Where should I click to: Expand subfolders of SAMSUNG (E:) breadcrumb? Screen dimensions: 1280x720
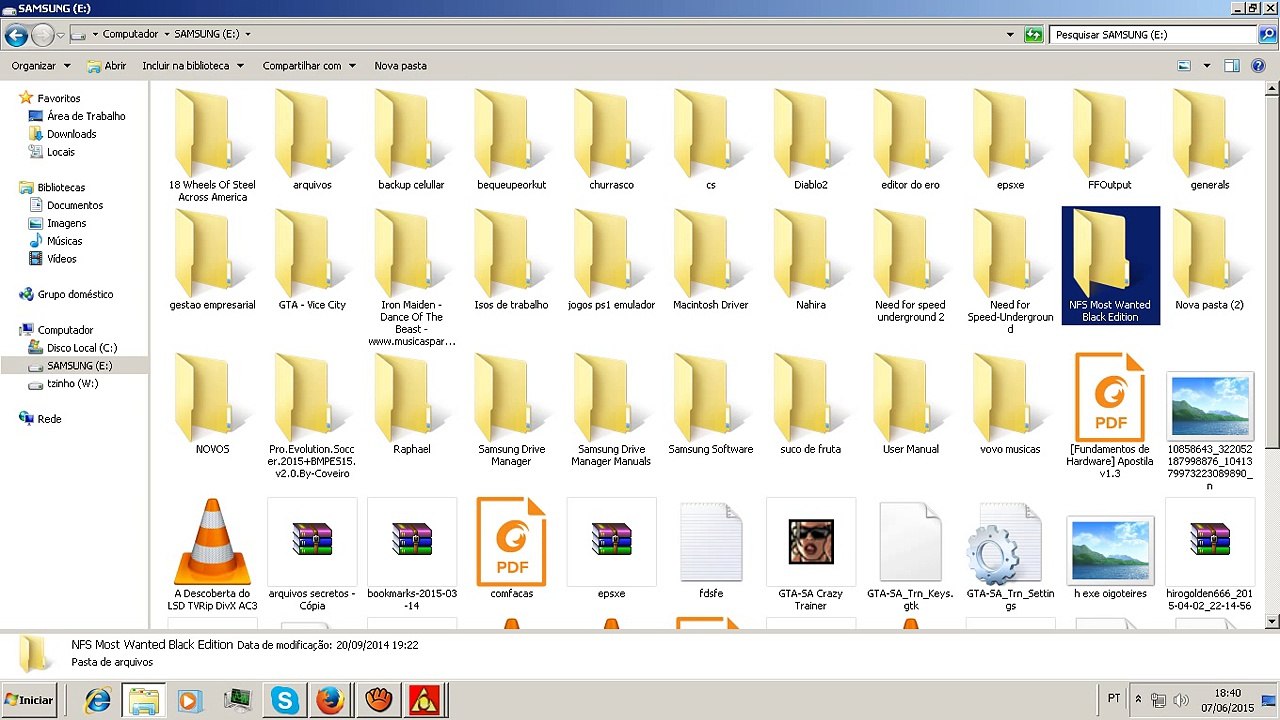click(247, 34)
